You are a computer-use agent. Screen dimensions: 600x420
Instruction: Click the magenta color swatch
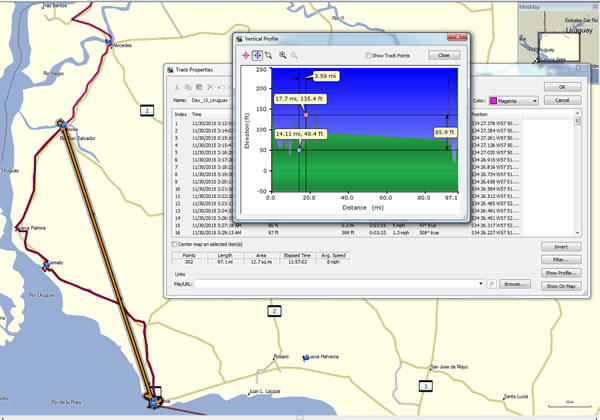click(493, 101)
